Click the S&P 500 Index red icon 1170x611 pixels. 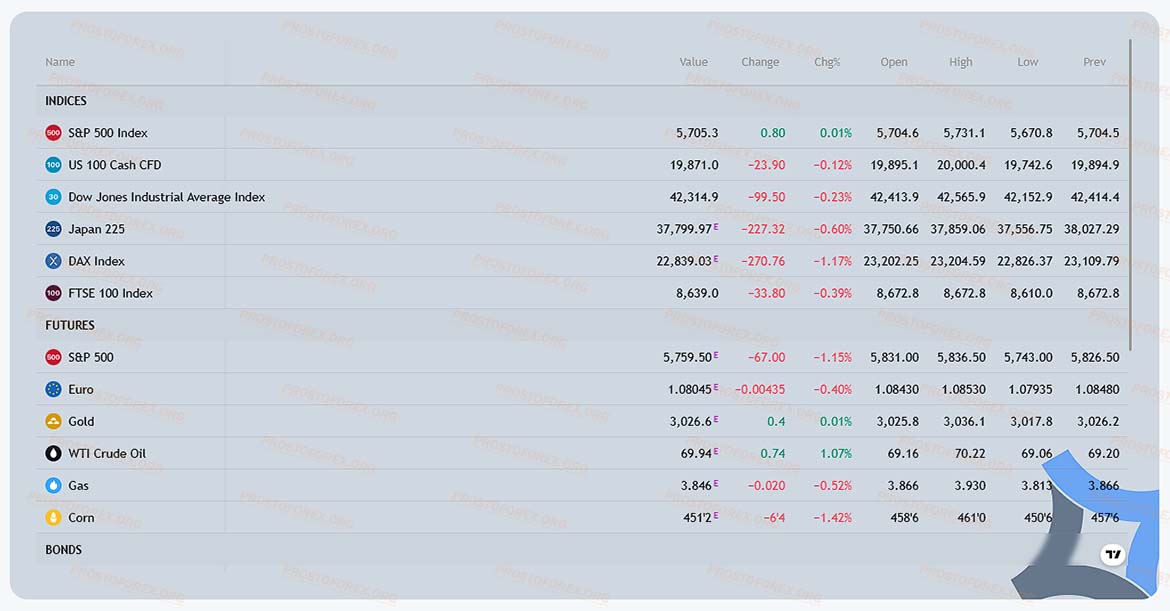[53, 133]
